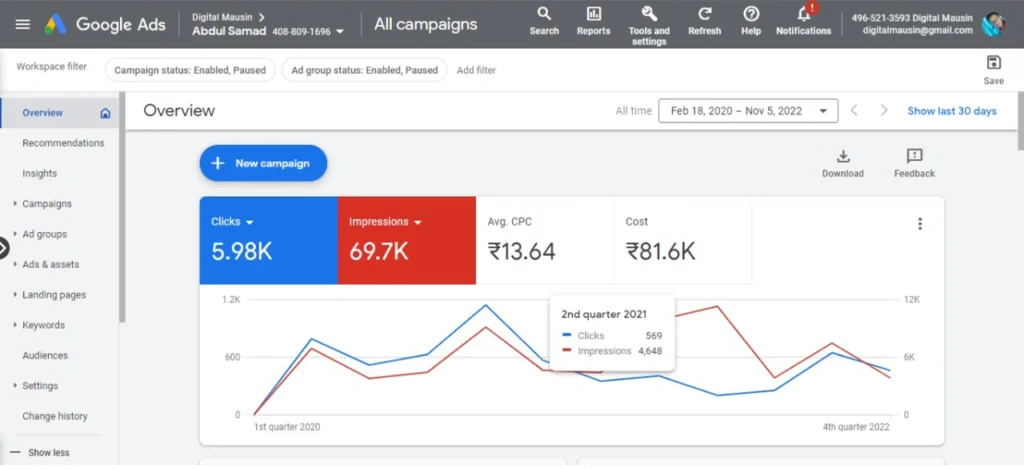This screenshot has height=469, width=1024.
Task: Expand the Clicks metric dropdown
Action: click(249, 222)
